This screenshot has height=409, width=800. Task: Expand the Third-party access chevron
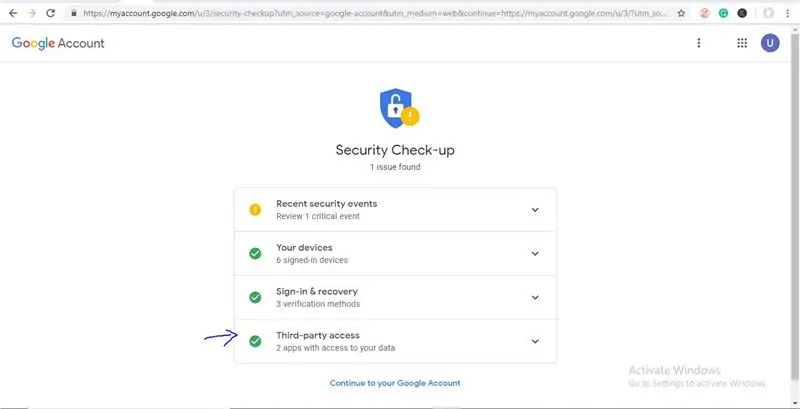(535, 341)
